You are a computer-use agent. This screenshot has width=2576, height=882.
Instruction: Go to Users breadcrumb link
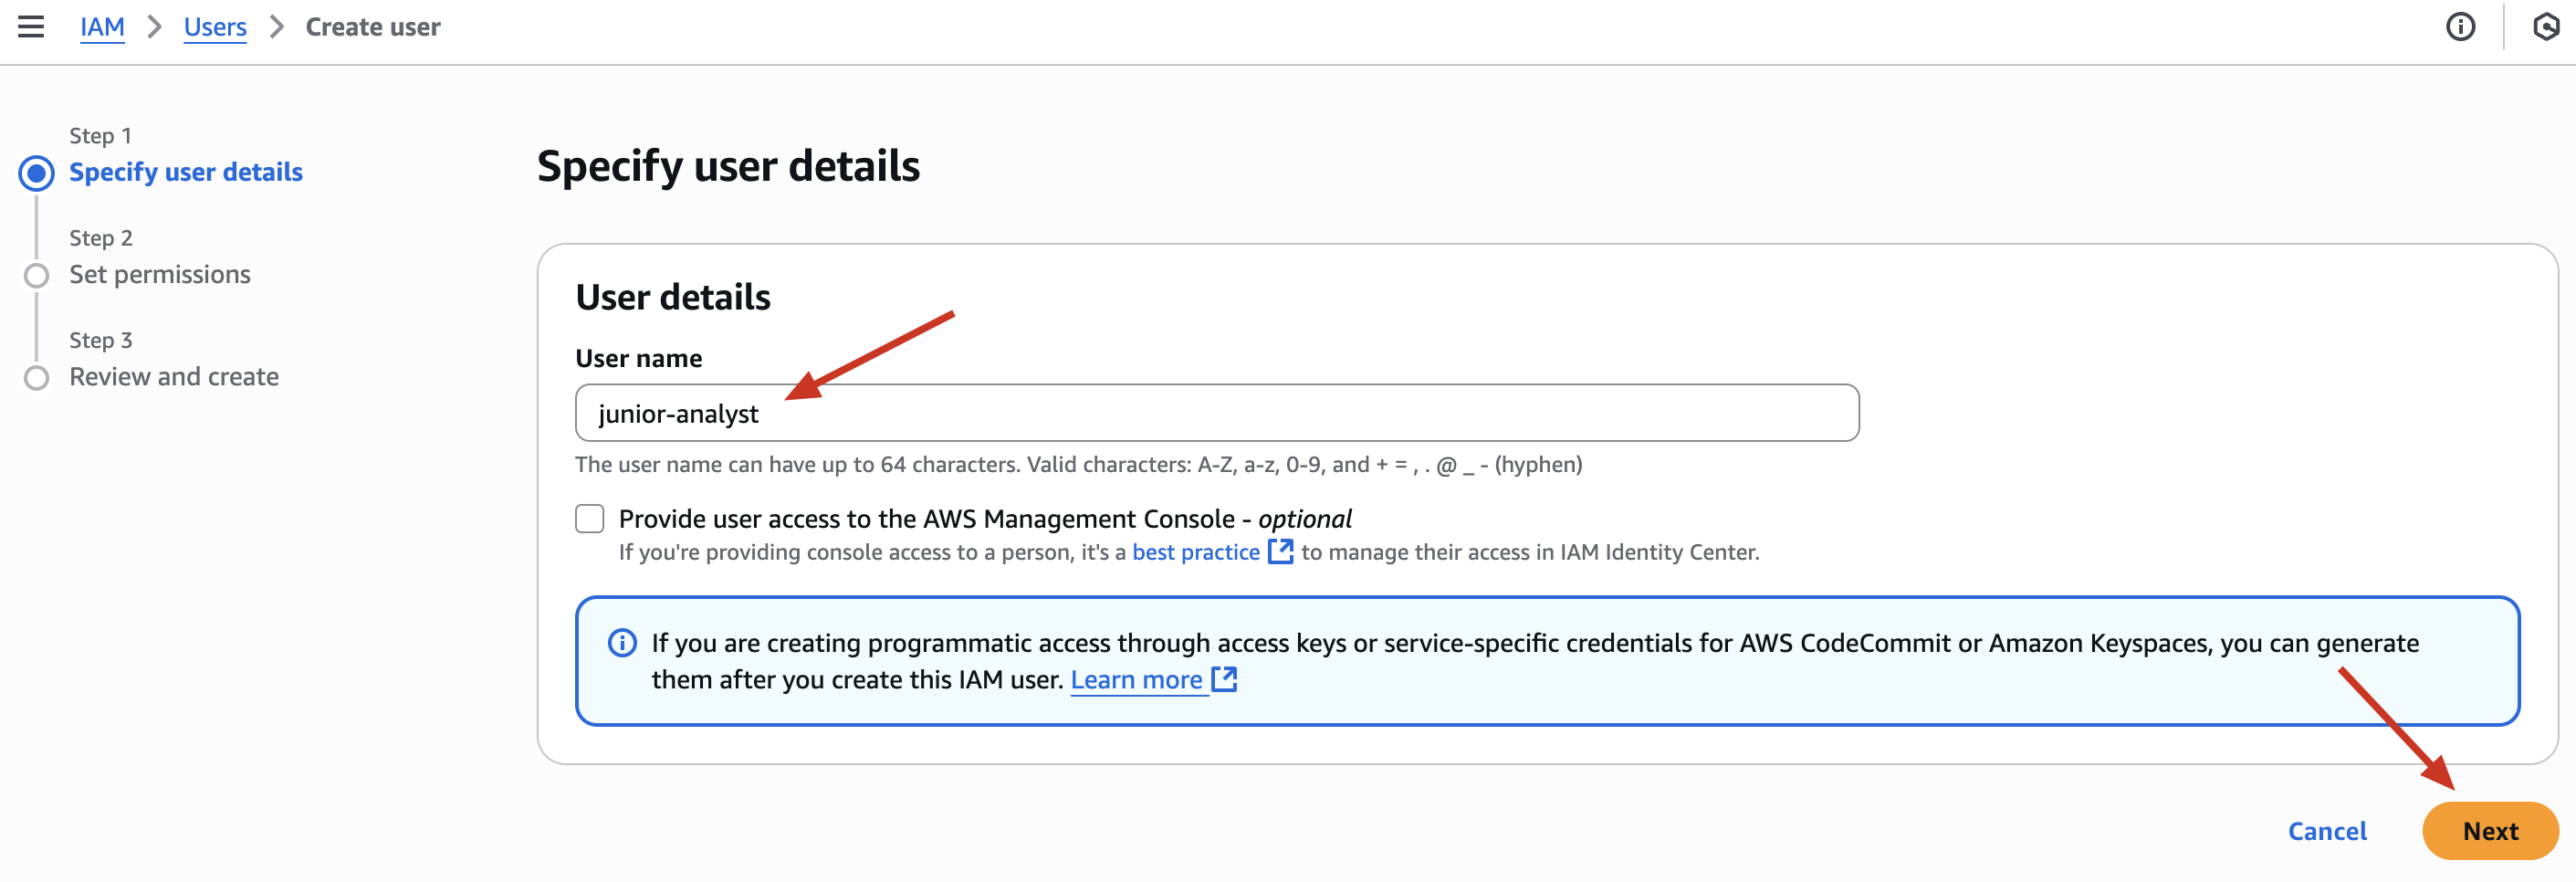[x=215, y=27]
